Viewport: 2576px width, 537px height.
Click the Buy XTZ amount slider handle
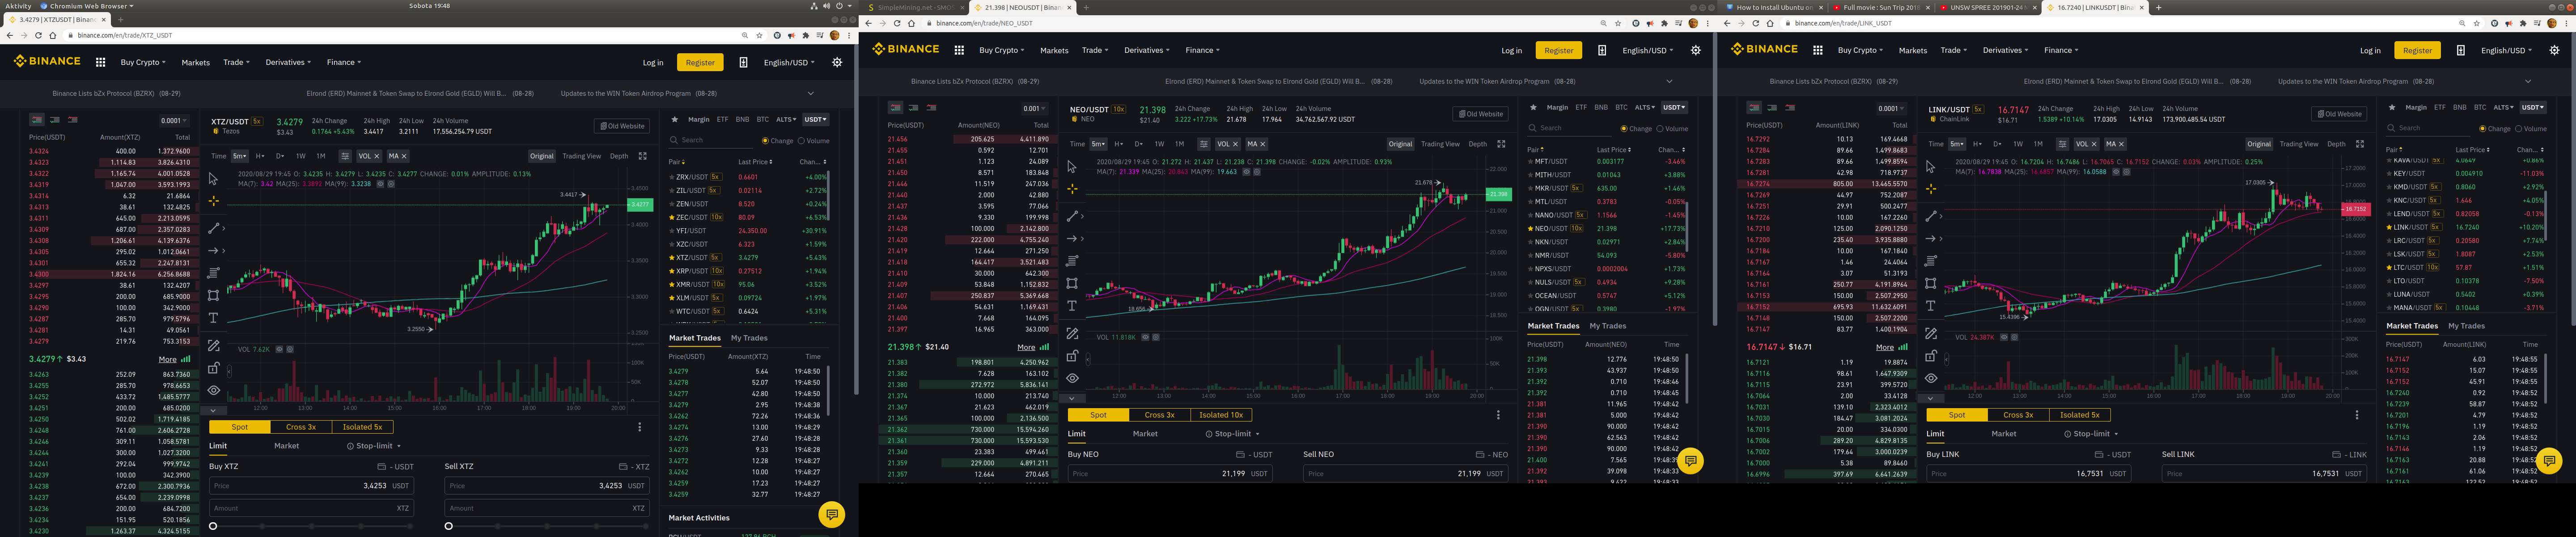tap(213, 526)
